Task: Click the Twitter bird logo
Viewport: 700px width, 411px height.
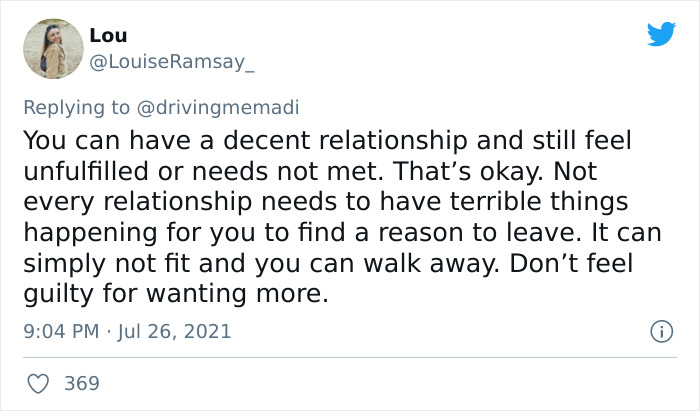Action: tap(661, 33)
